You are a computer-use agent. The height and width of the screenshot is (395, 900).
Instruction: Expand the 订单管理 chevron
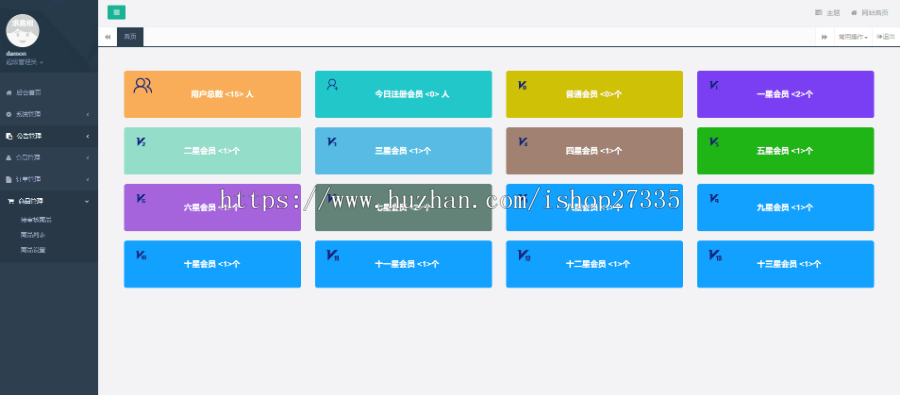[x=88, y=179]
